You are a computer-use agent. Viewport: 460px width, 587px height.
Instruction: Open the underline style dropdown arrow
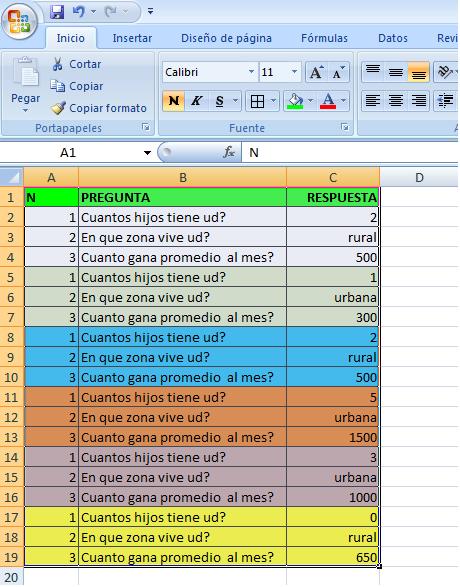[235, 101]
